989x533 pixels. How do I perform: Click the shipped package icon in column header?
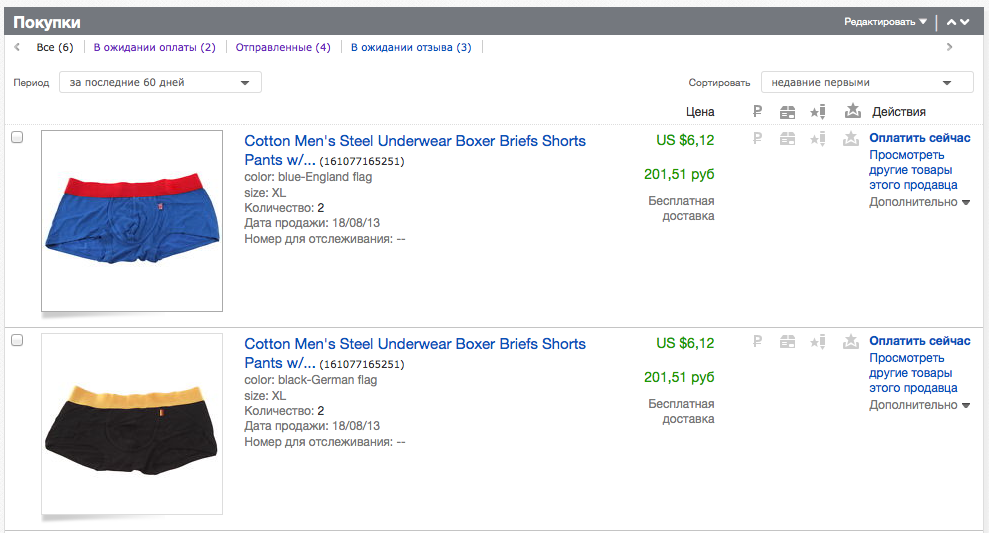[787, 112]
